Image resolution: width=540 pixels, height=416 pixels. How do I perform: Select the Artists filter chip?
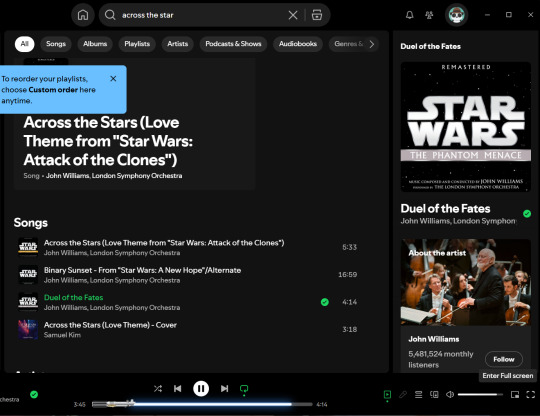pos(178,44)
